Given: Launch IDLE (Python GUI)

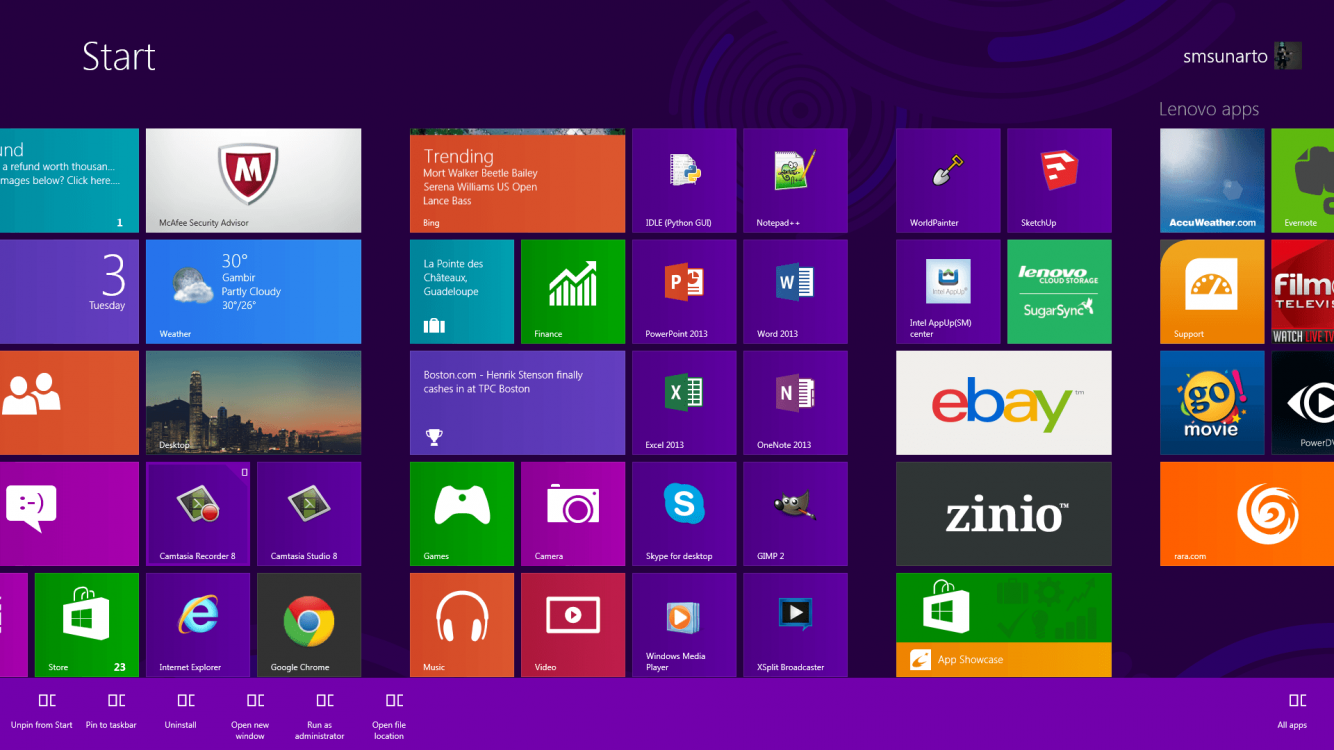Looking at the screenshot, I should point(684,181).
